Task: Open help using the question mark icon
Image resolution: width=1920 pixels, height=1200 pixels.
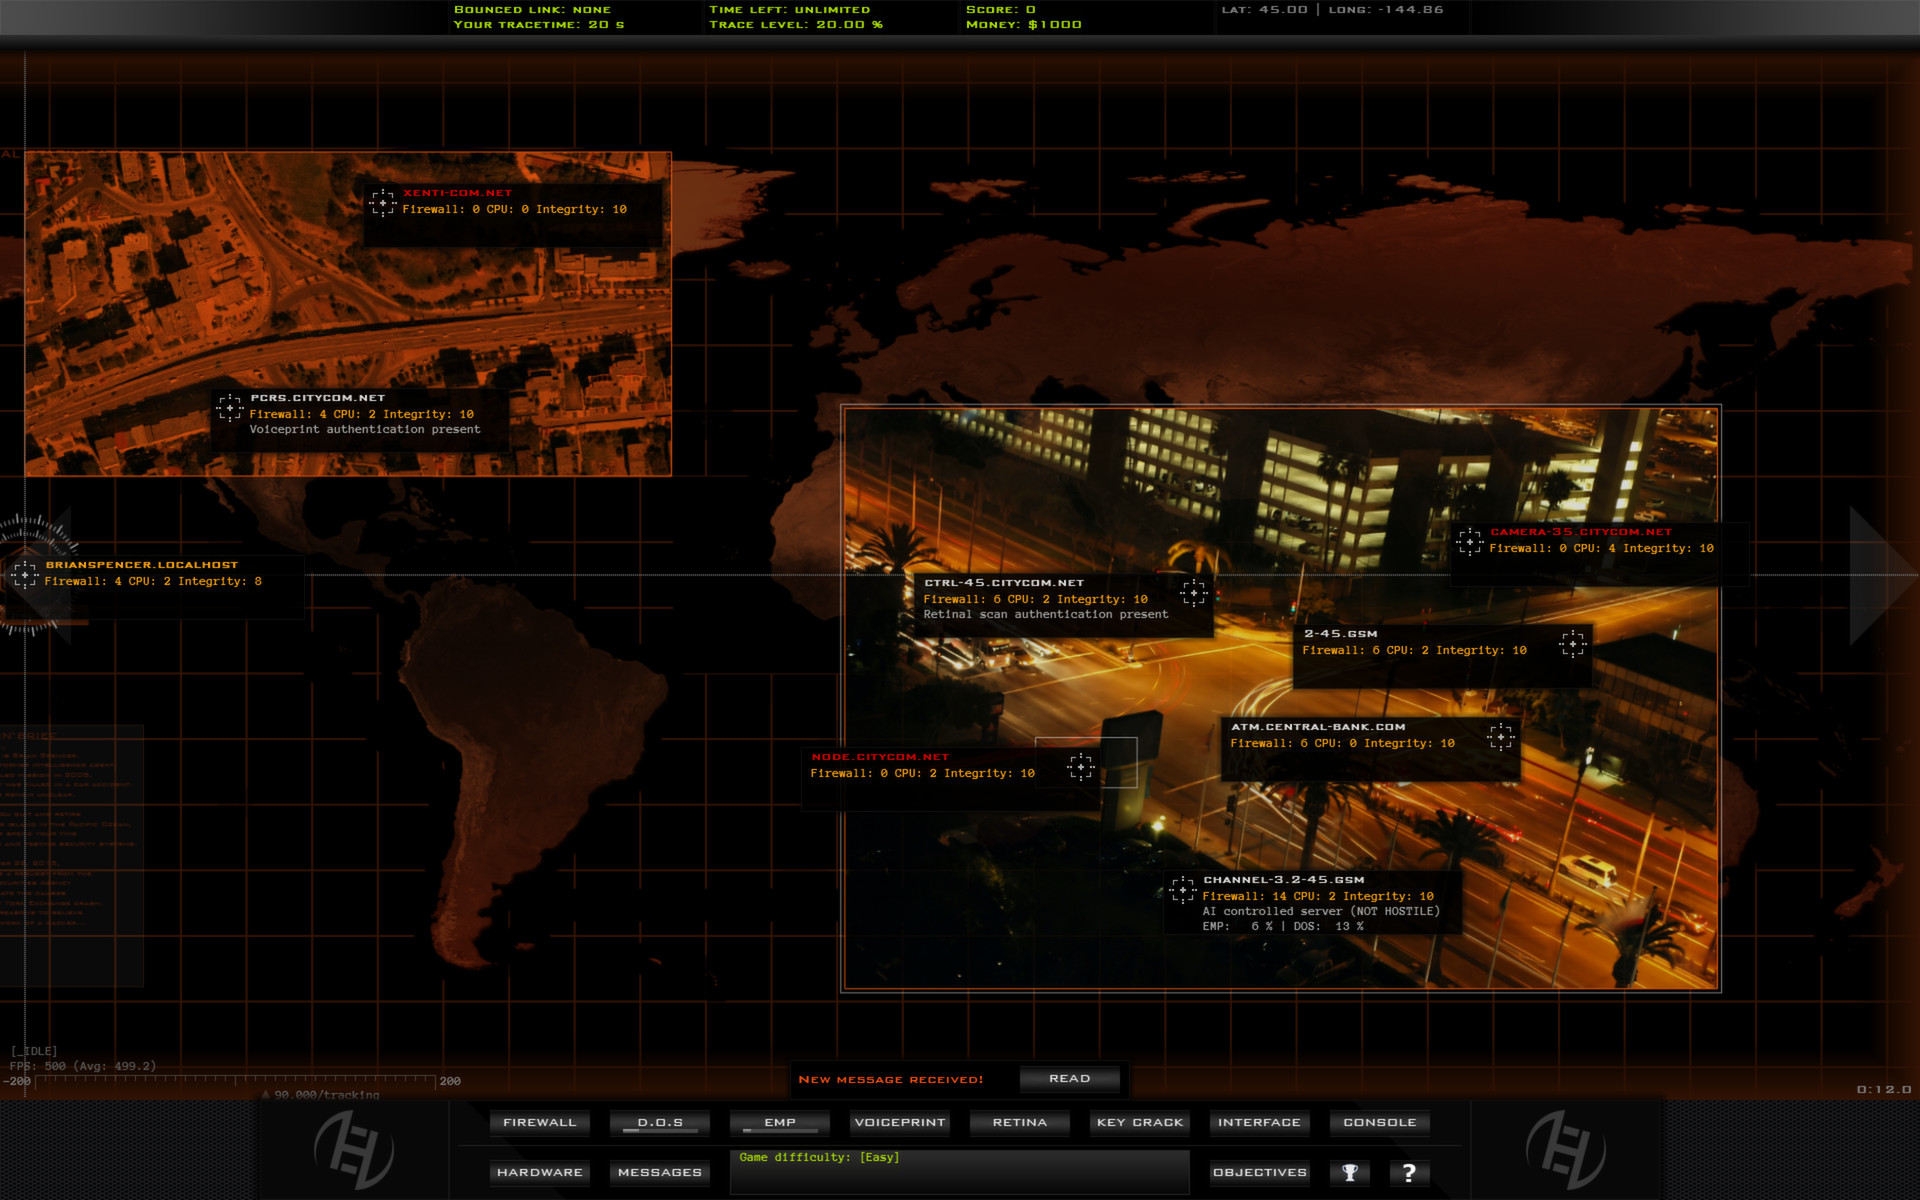Action: coord(1409,1172)
